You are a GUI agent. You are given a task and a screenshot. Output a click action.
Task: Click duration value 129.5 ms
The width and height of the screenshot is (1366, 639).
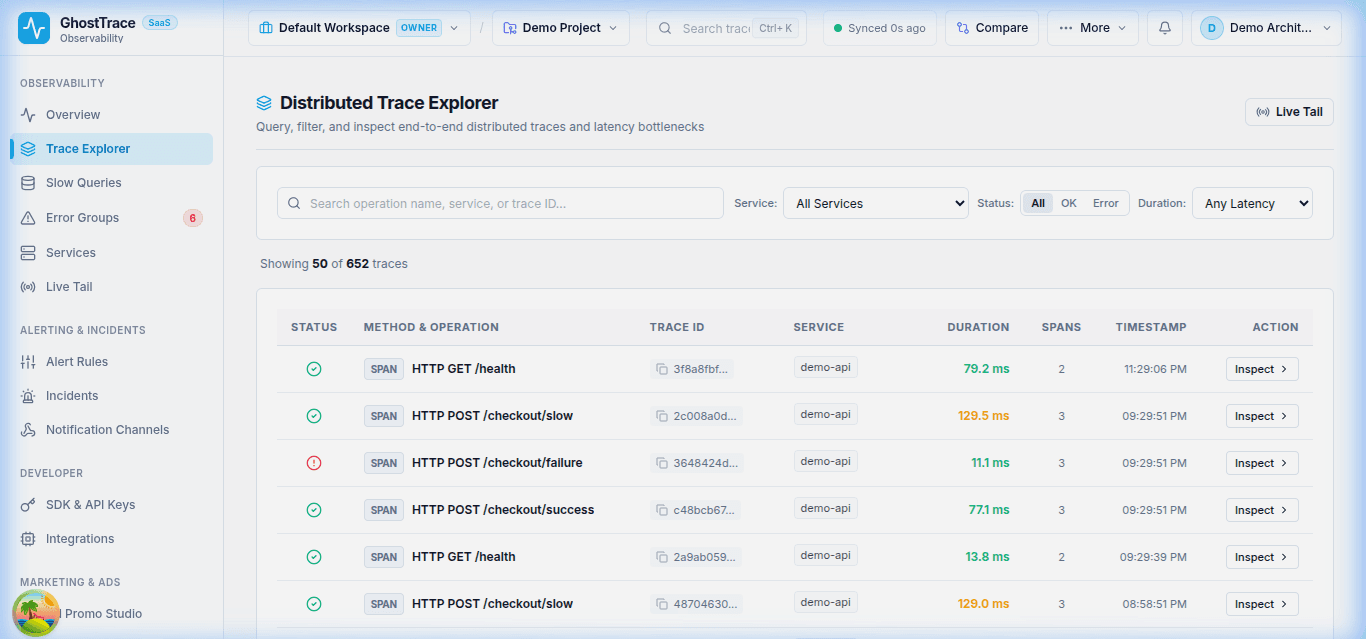983,416
